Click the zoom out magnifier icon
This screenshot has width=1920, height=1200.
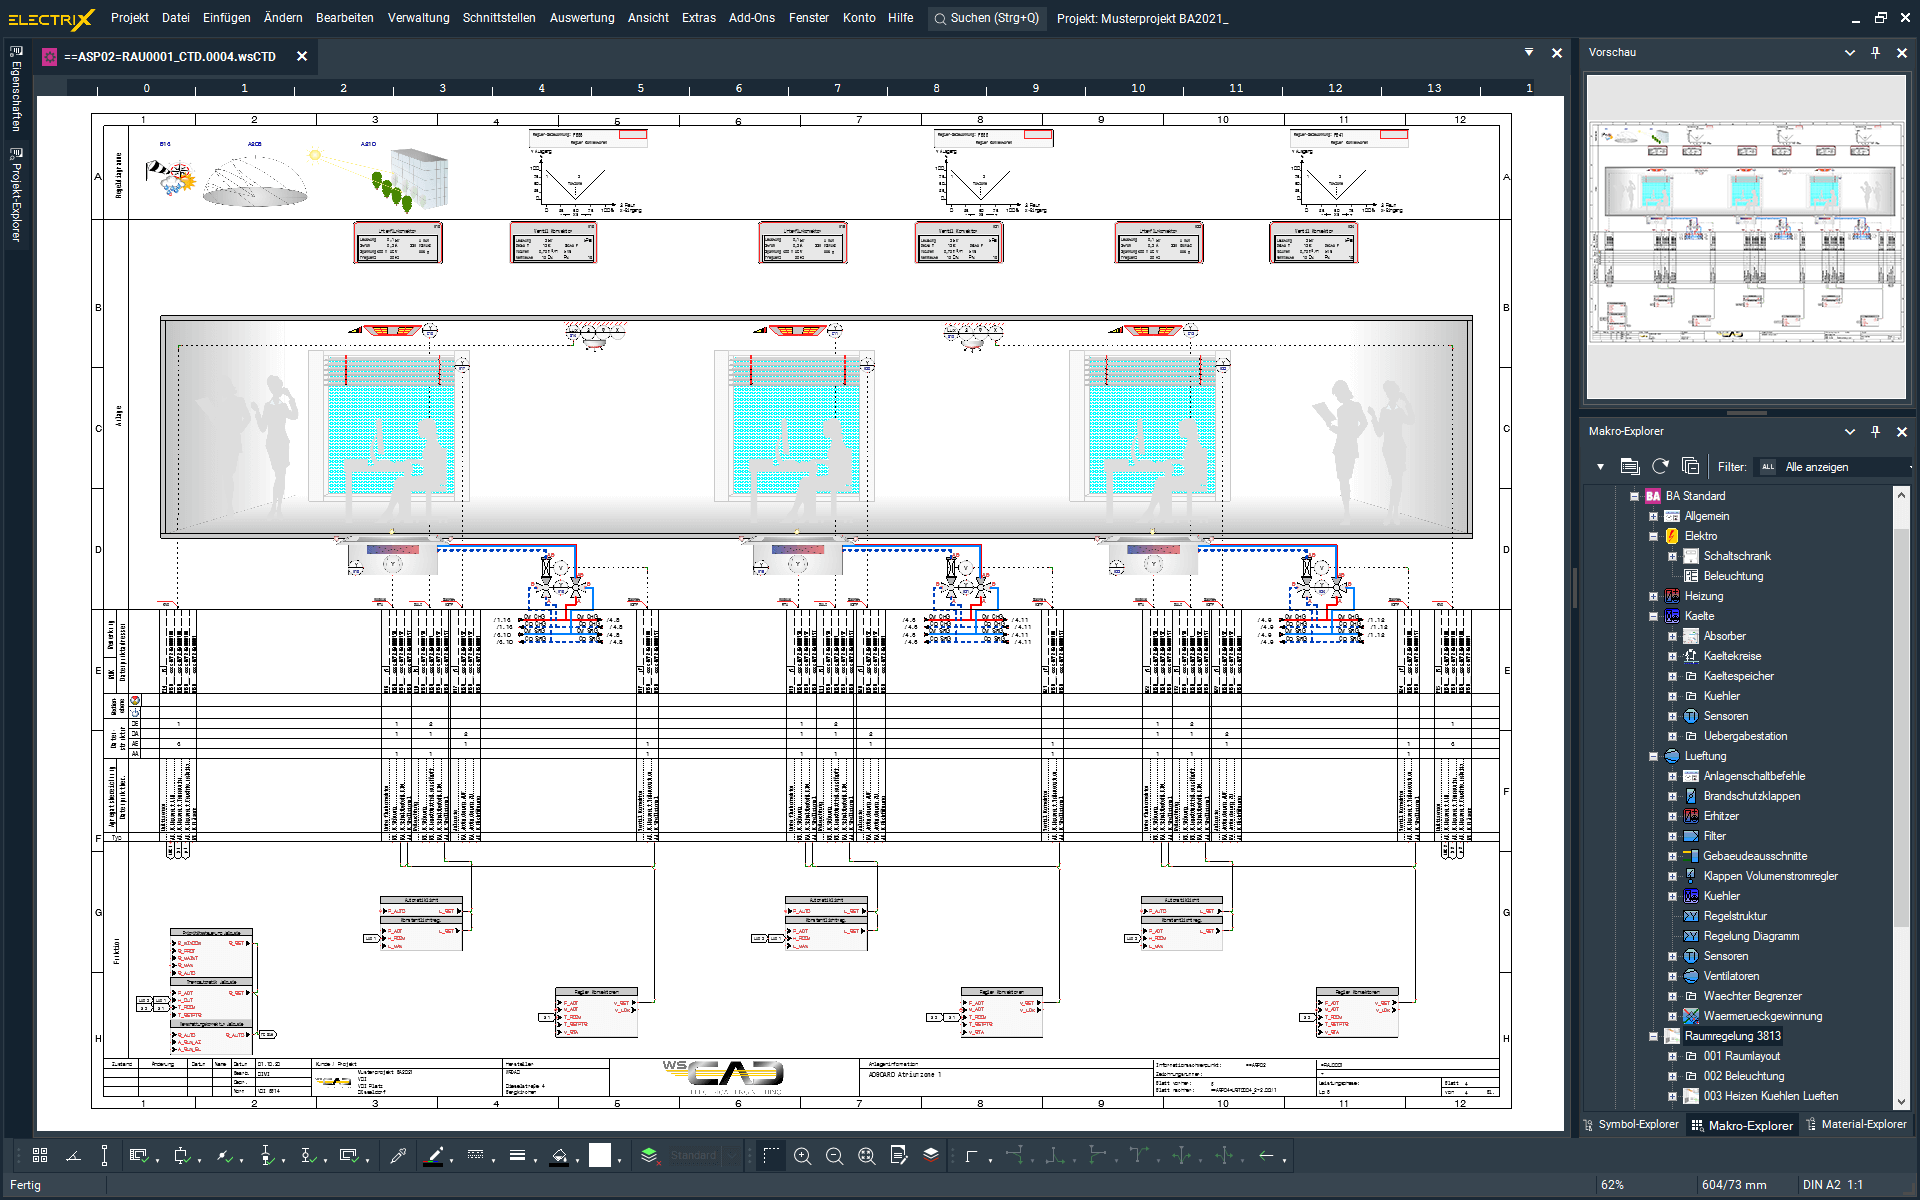coord(834,1156)
